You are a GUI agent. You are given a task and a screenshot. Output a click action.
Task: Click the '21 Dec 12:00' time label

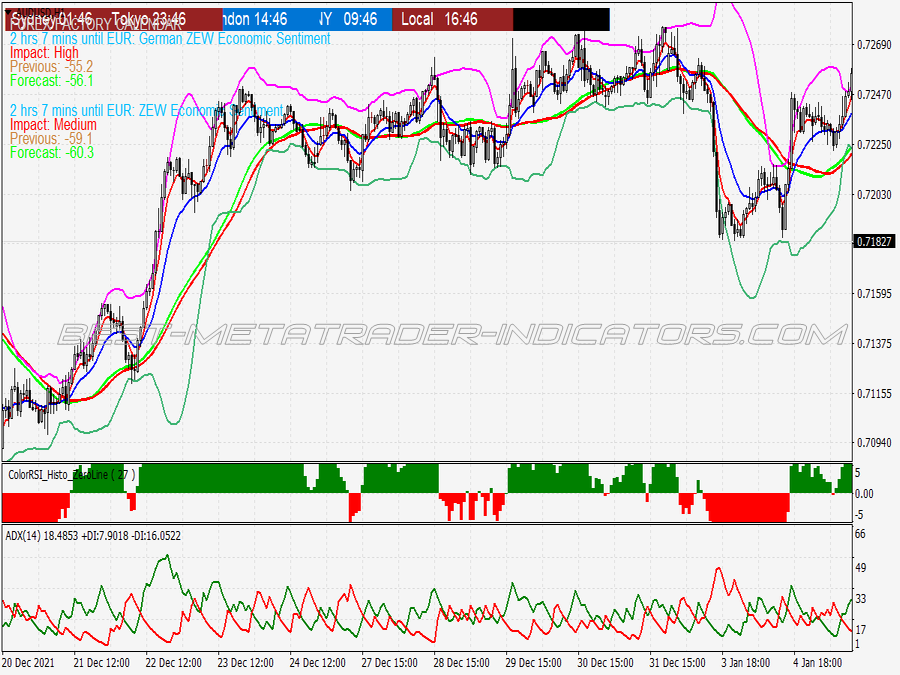pyautogui.click(x=102, y=663)
